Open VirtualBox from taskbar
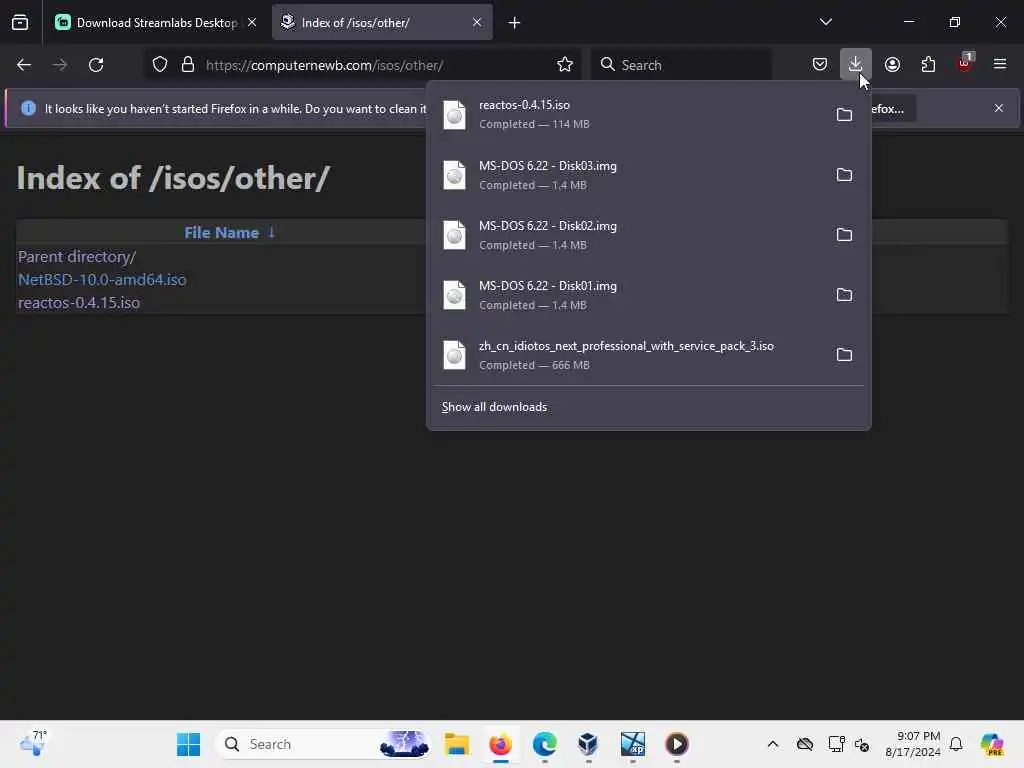This screenshot has width=1024, height=768. [588, 744]
